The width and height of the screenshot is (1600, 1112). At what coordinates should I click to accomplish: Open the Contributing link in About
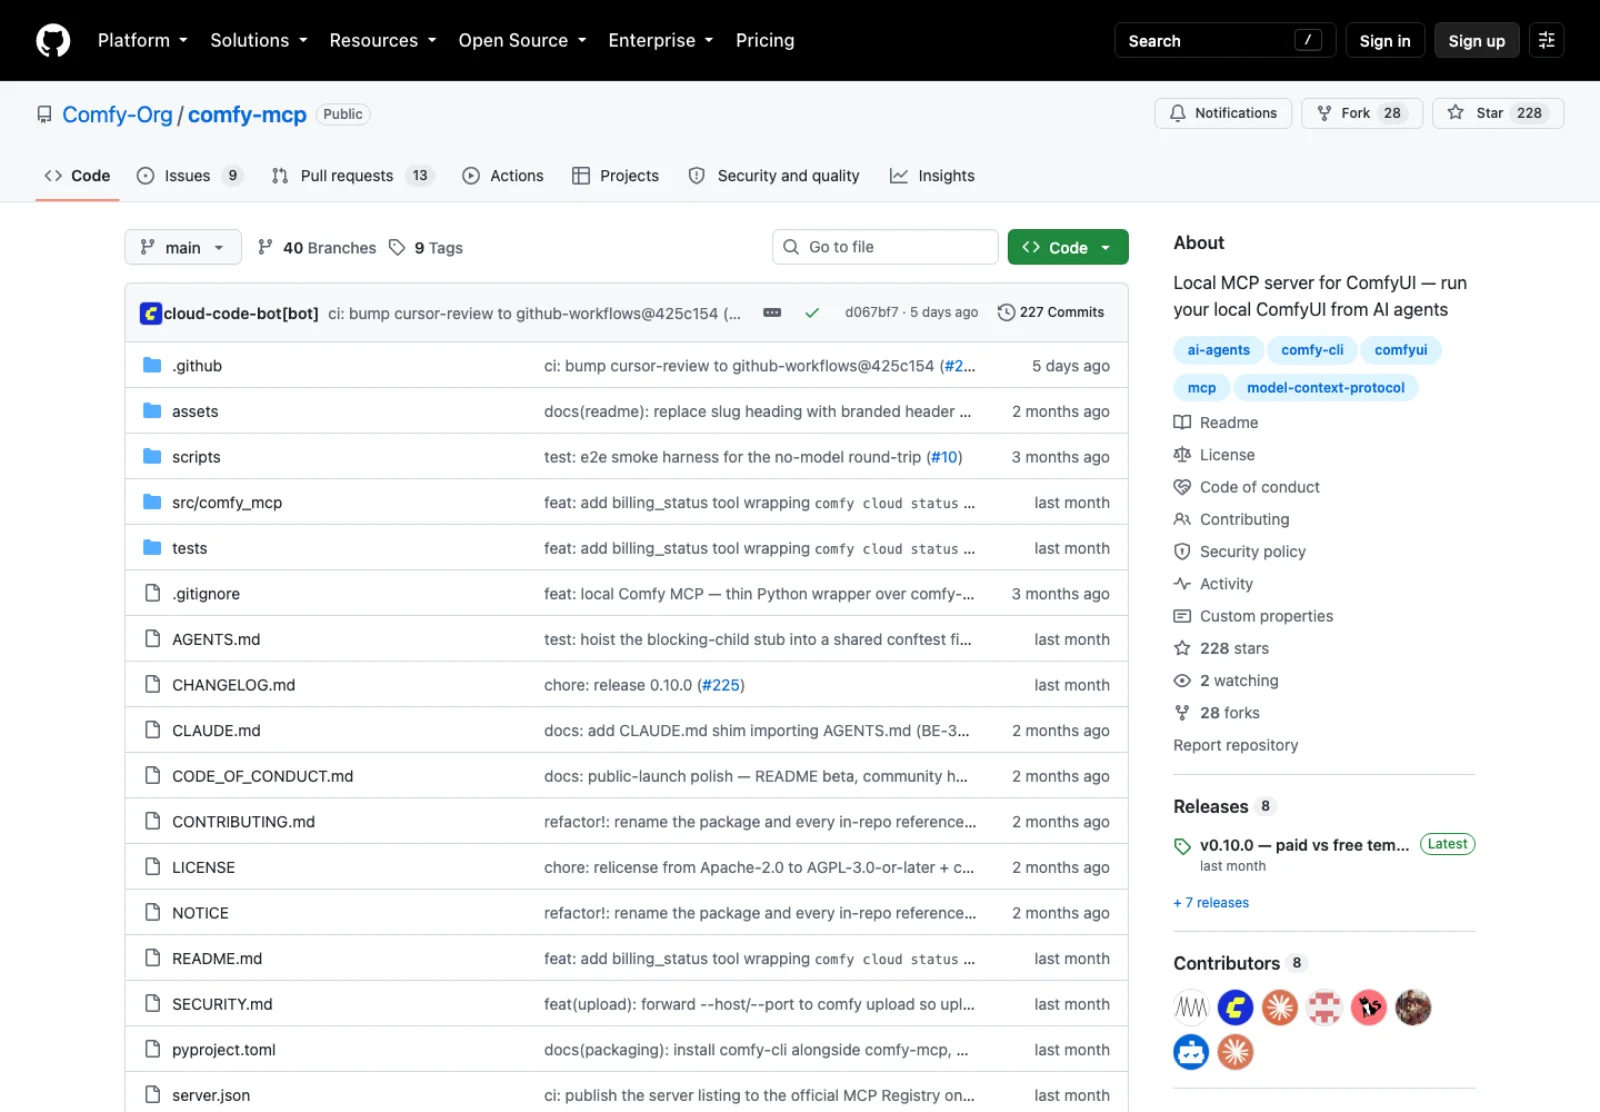point(1232,519)
